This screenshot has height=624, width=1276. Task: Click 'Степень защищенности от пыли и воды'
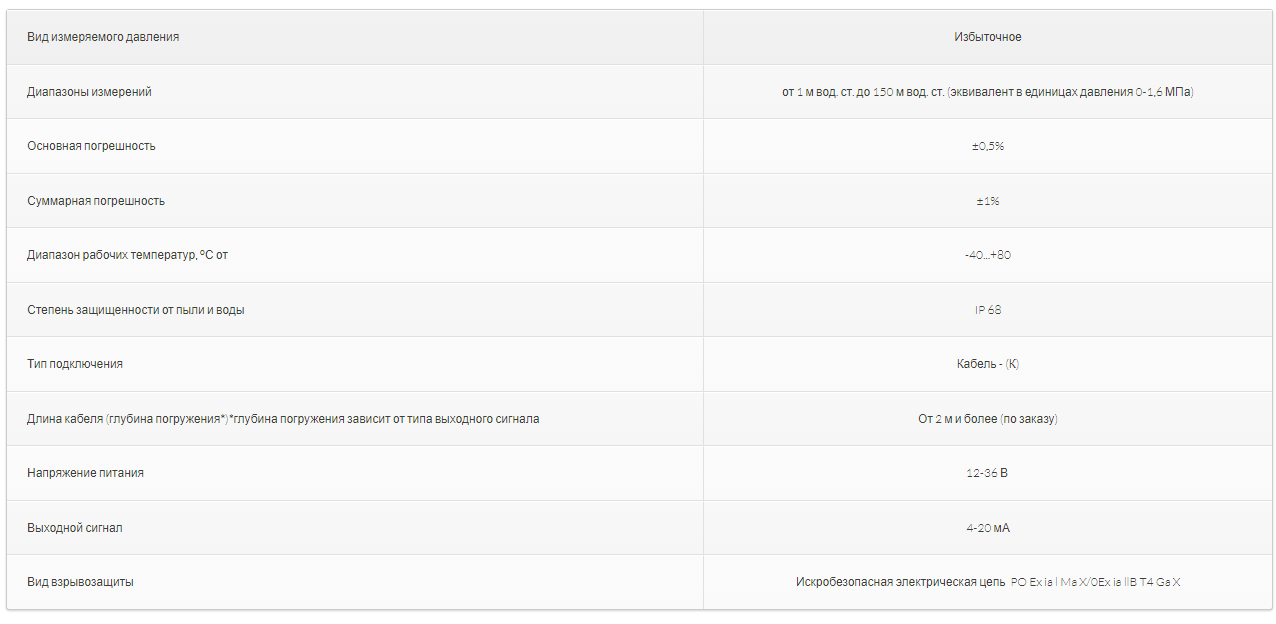tap(136, 310)
